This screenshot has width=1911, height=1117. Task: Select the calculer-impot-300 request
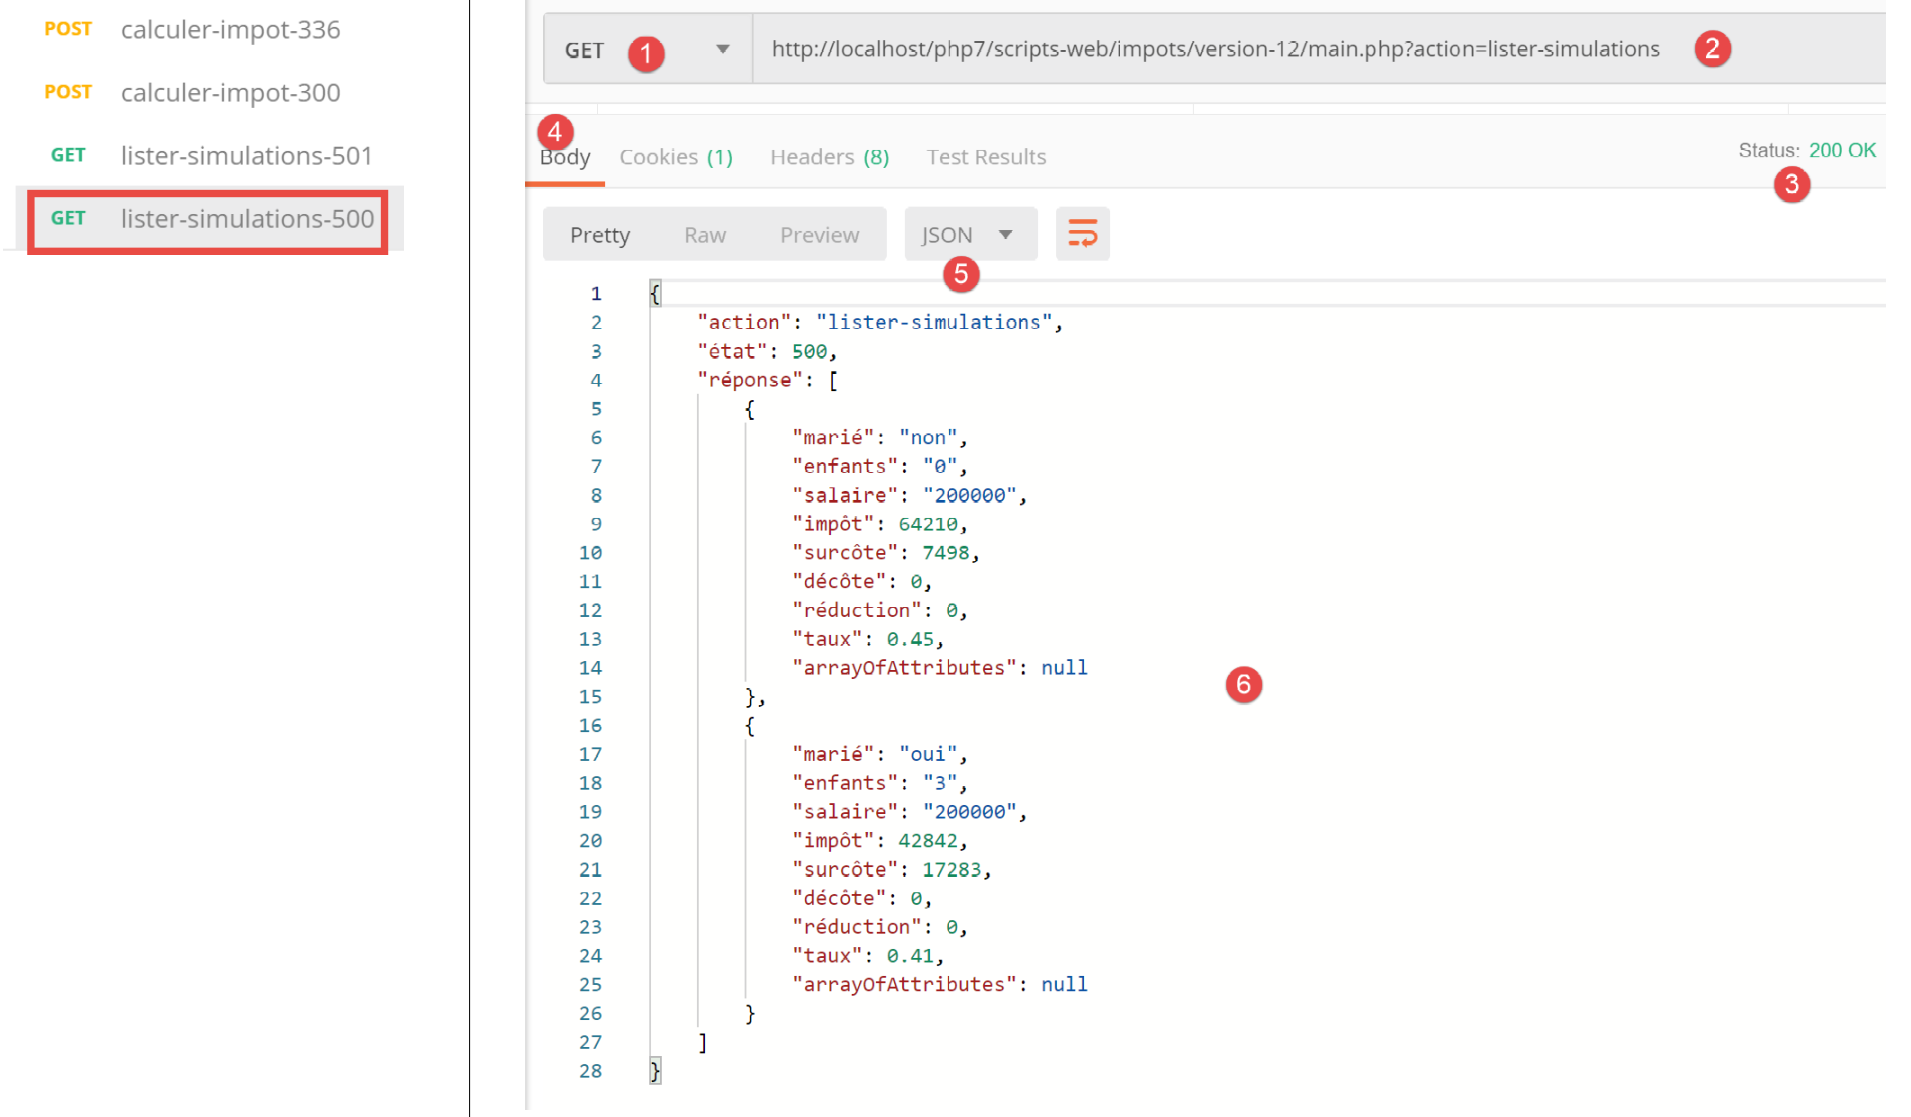[230, 93]
